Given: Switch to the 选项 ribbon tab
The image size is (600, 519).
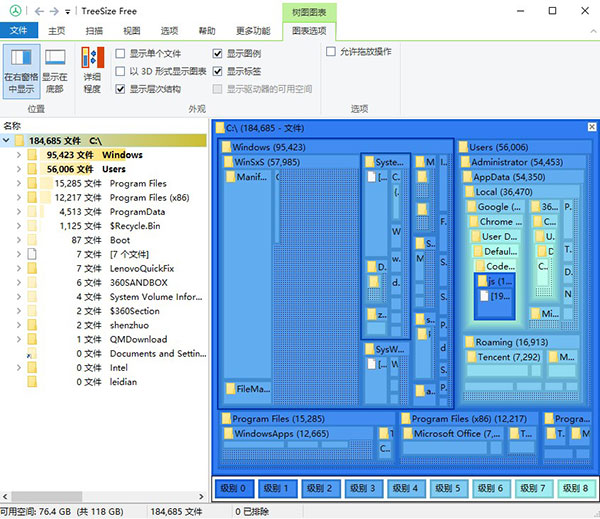Looking at the screenshot, I should 169,31.
